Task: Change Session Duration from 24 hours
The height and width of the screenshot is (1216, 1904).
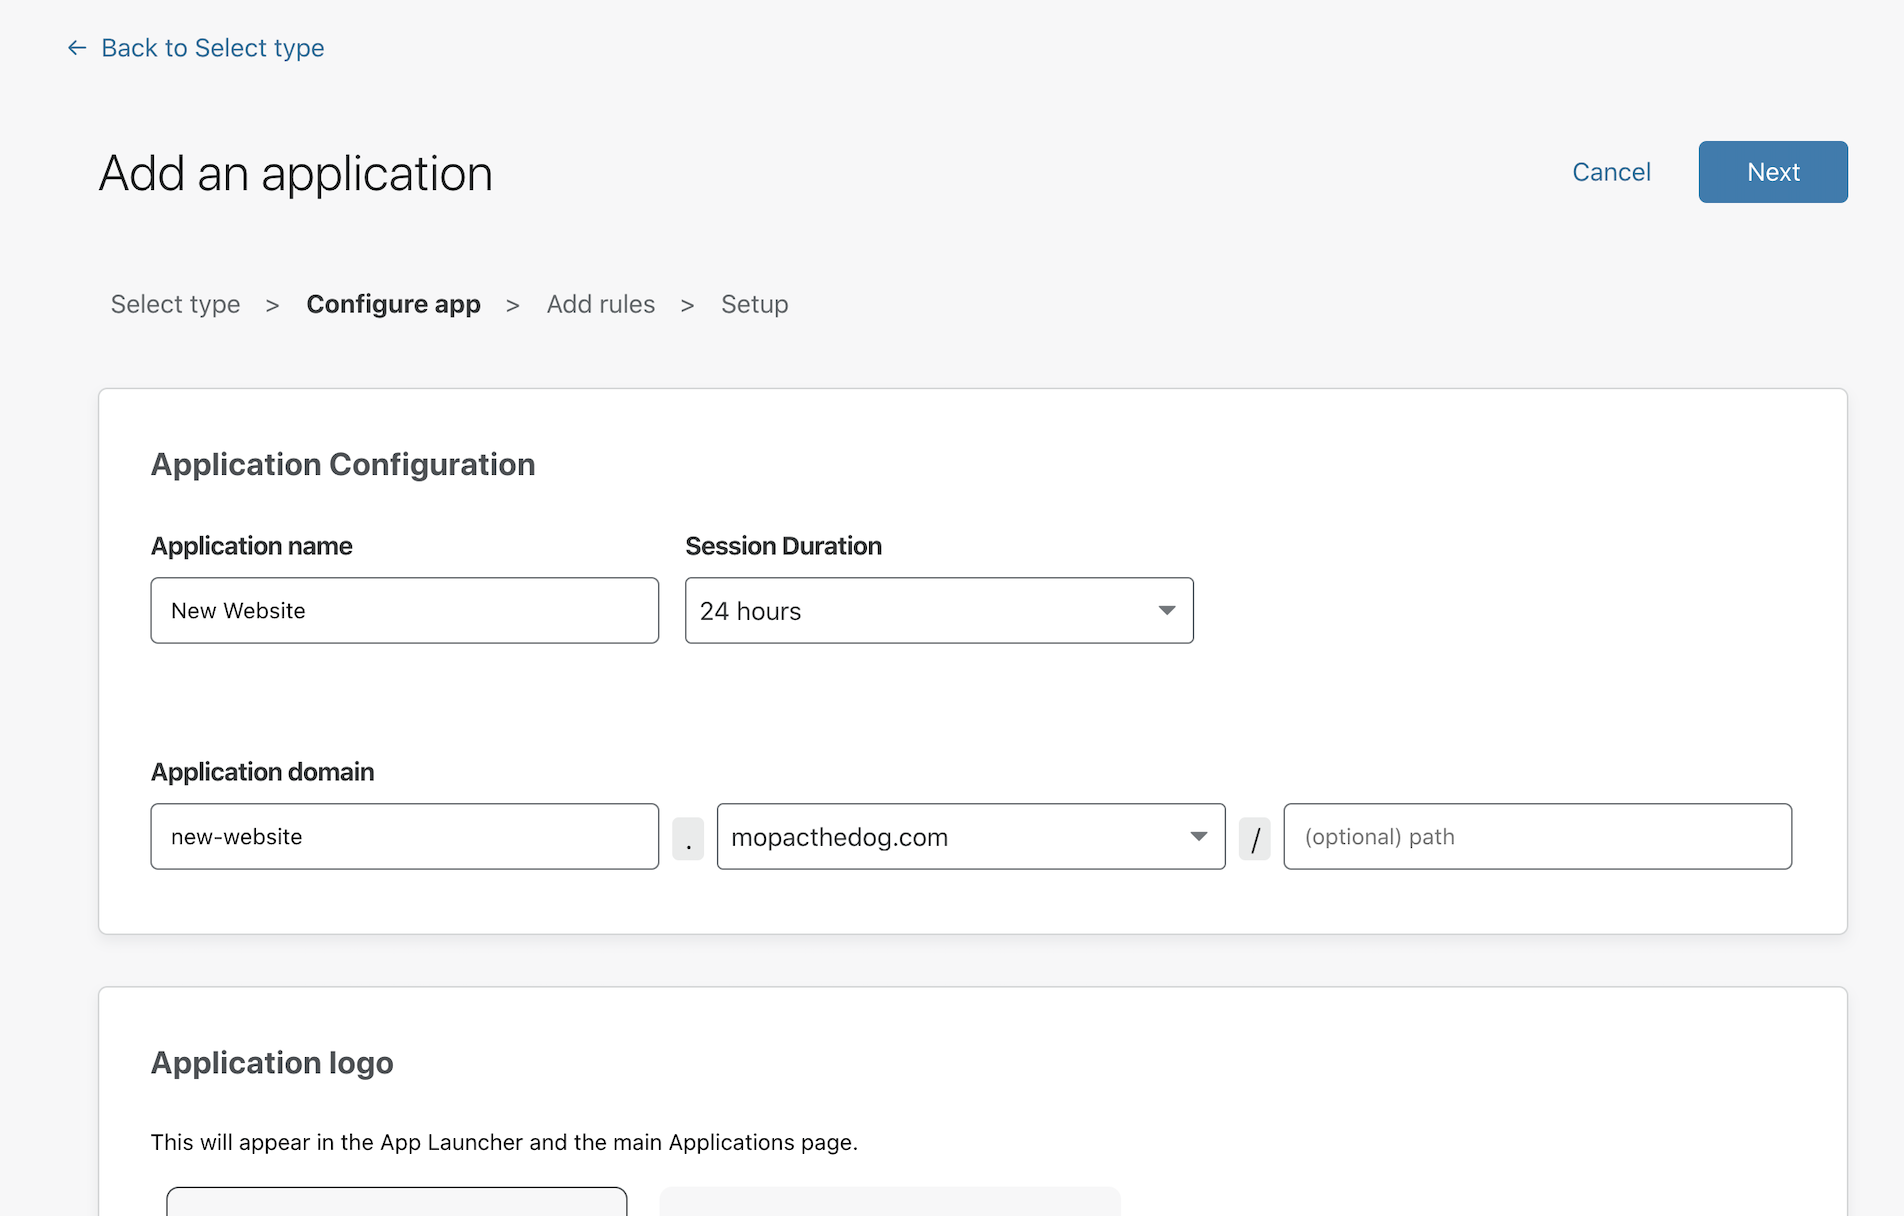Action: pos(938,610)
